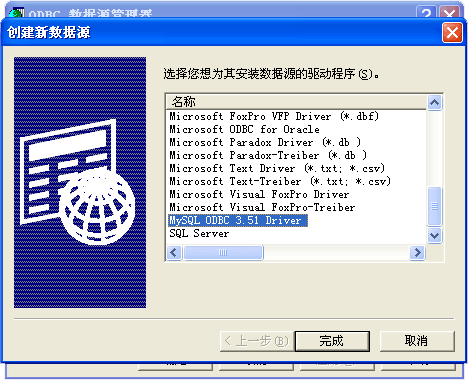Click the ODBC administrator window help button
The height and width of the screenshot is (380, 468).
click(426, 13)
